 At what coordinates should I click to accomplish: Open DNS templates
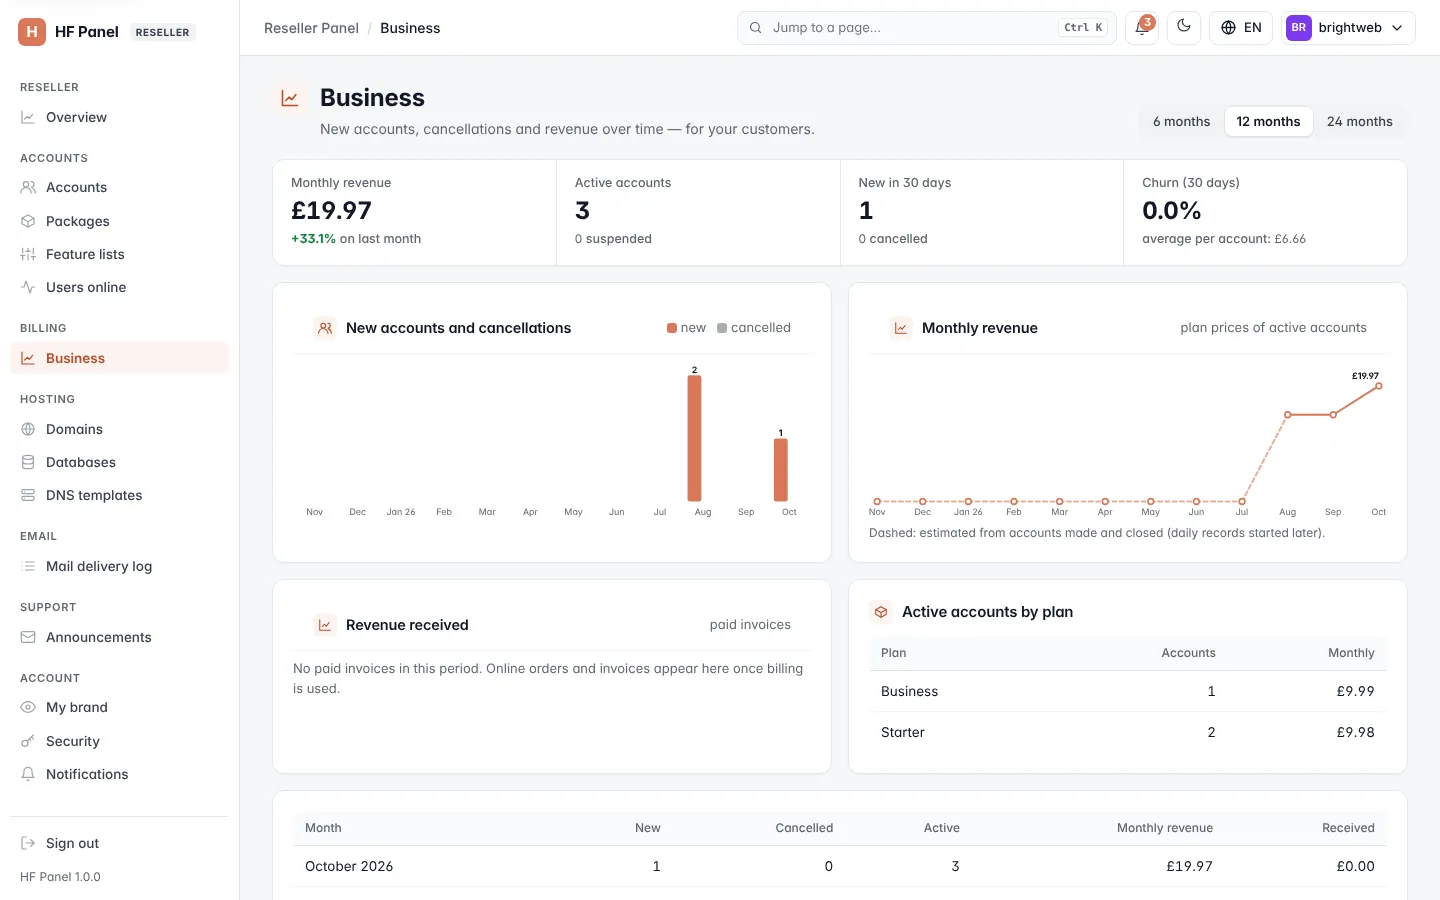pos(119,495)
